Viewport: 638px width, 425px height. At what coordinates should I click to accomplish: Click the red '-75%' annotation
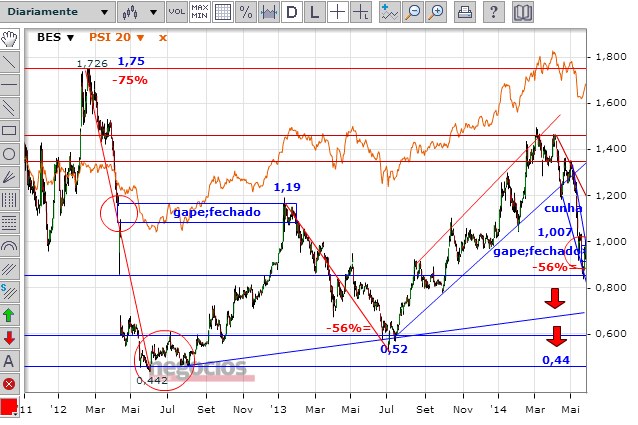130,80
